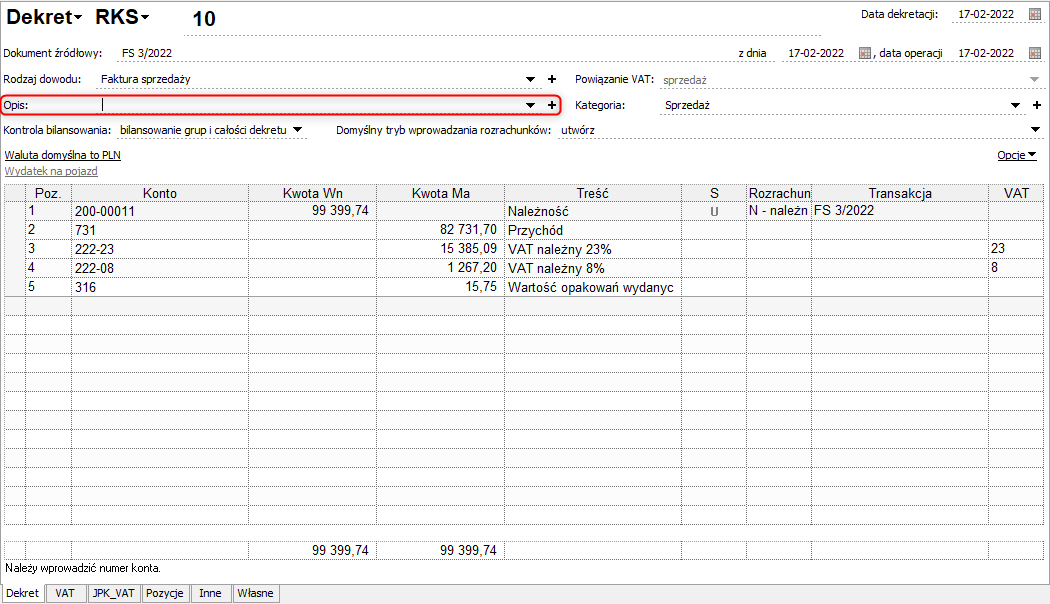Select account cell 200-00011

[x=160, y=212]
